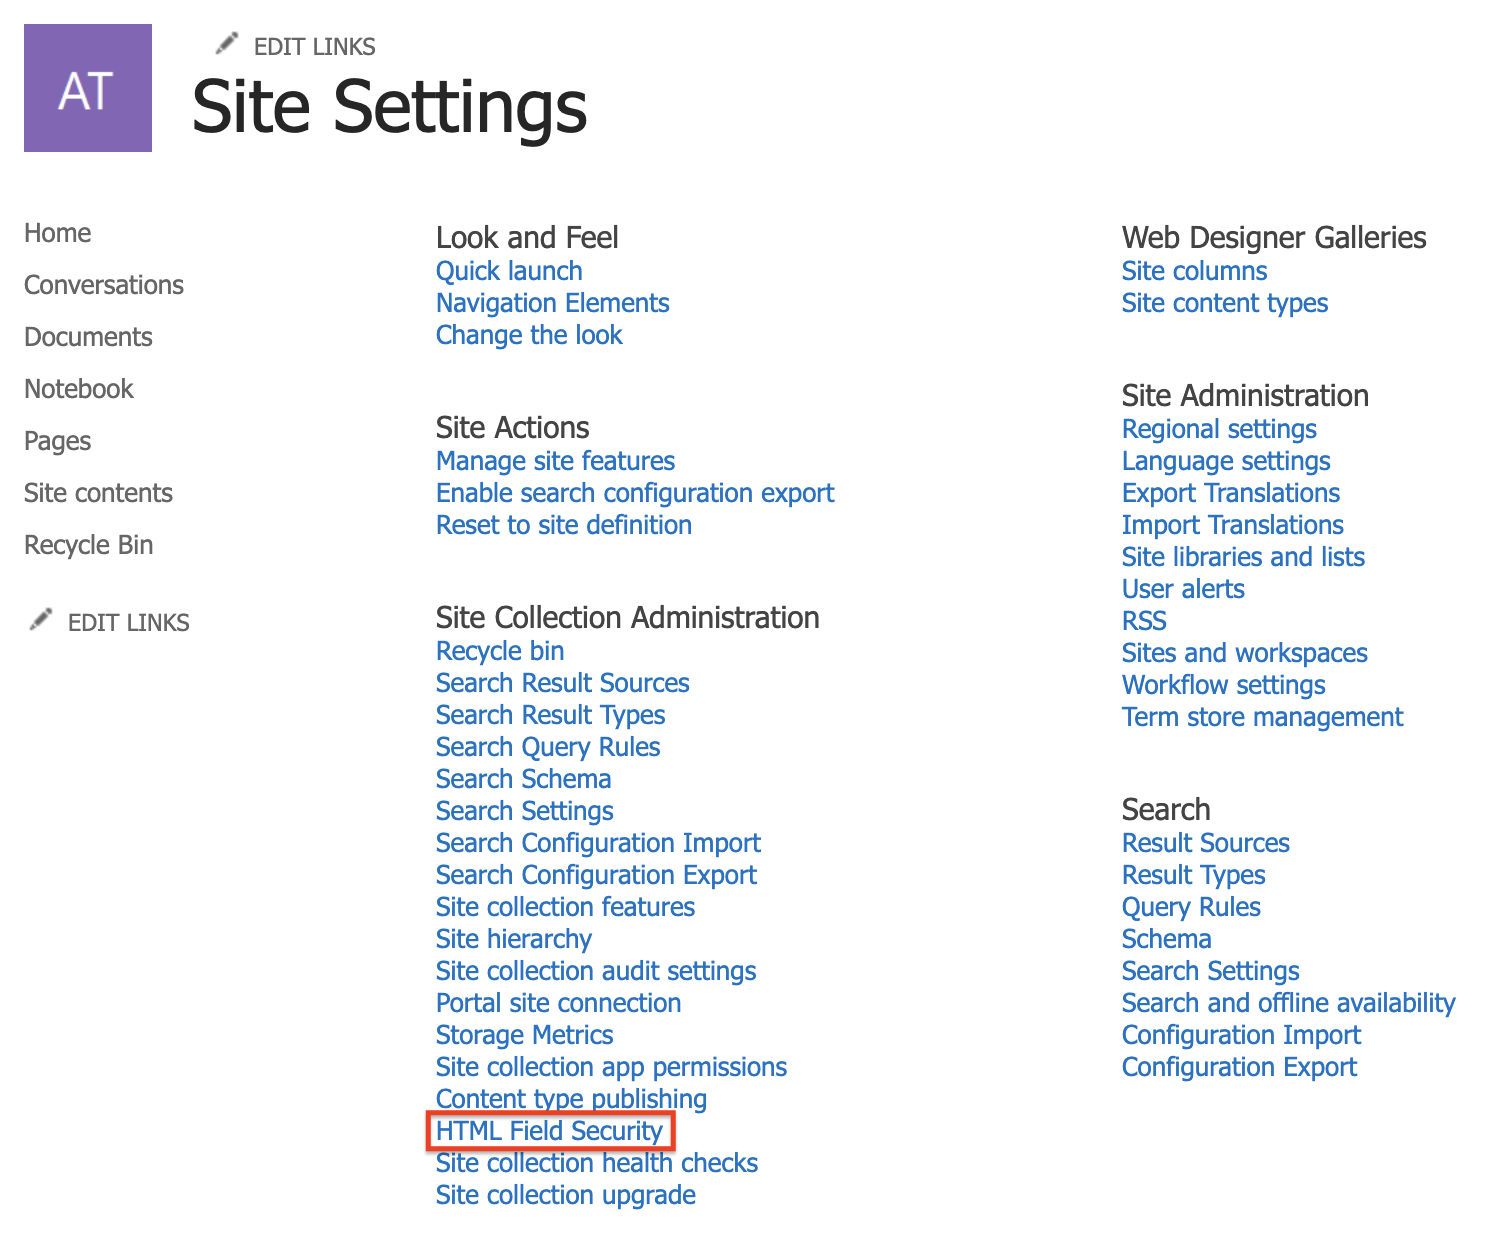Open Search and offline availability
The width and height of the screenshot is (1488, 1234).
1288,1003
